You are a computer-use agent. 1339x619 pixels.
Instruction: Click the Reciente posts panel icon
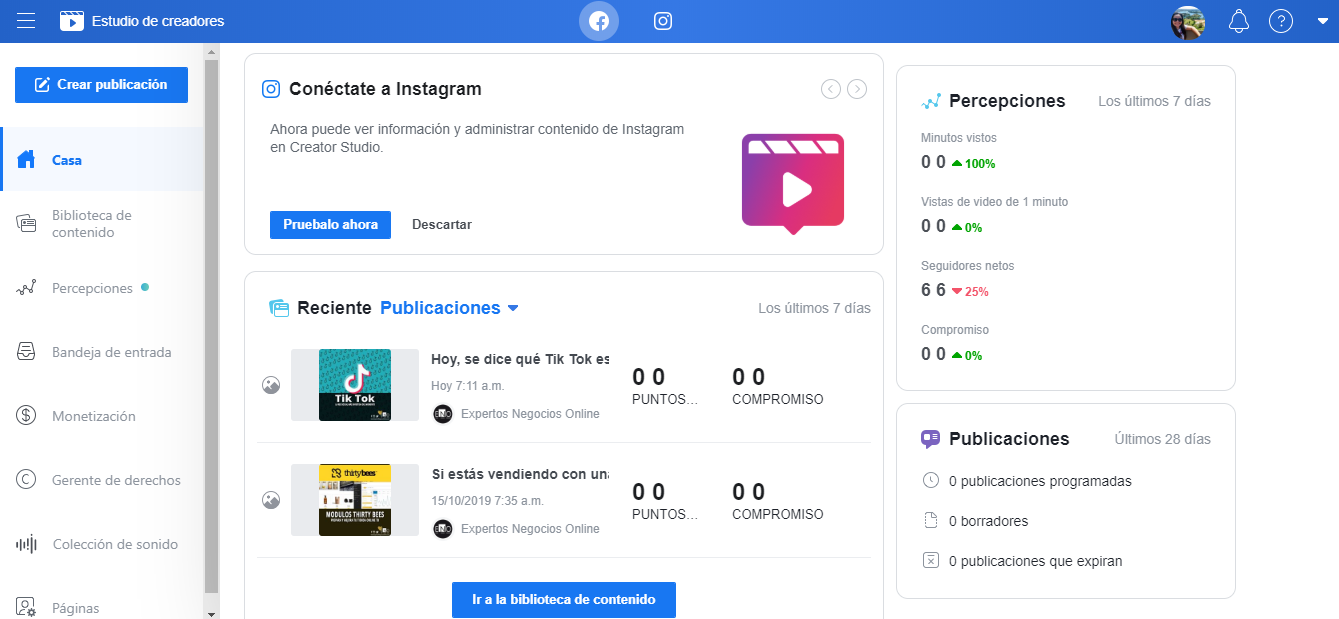(279, 308)
